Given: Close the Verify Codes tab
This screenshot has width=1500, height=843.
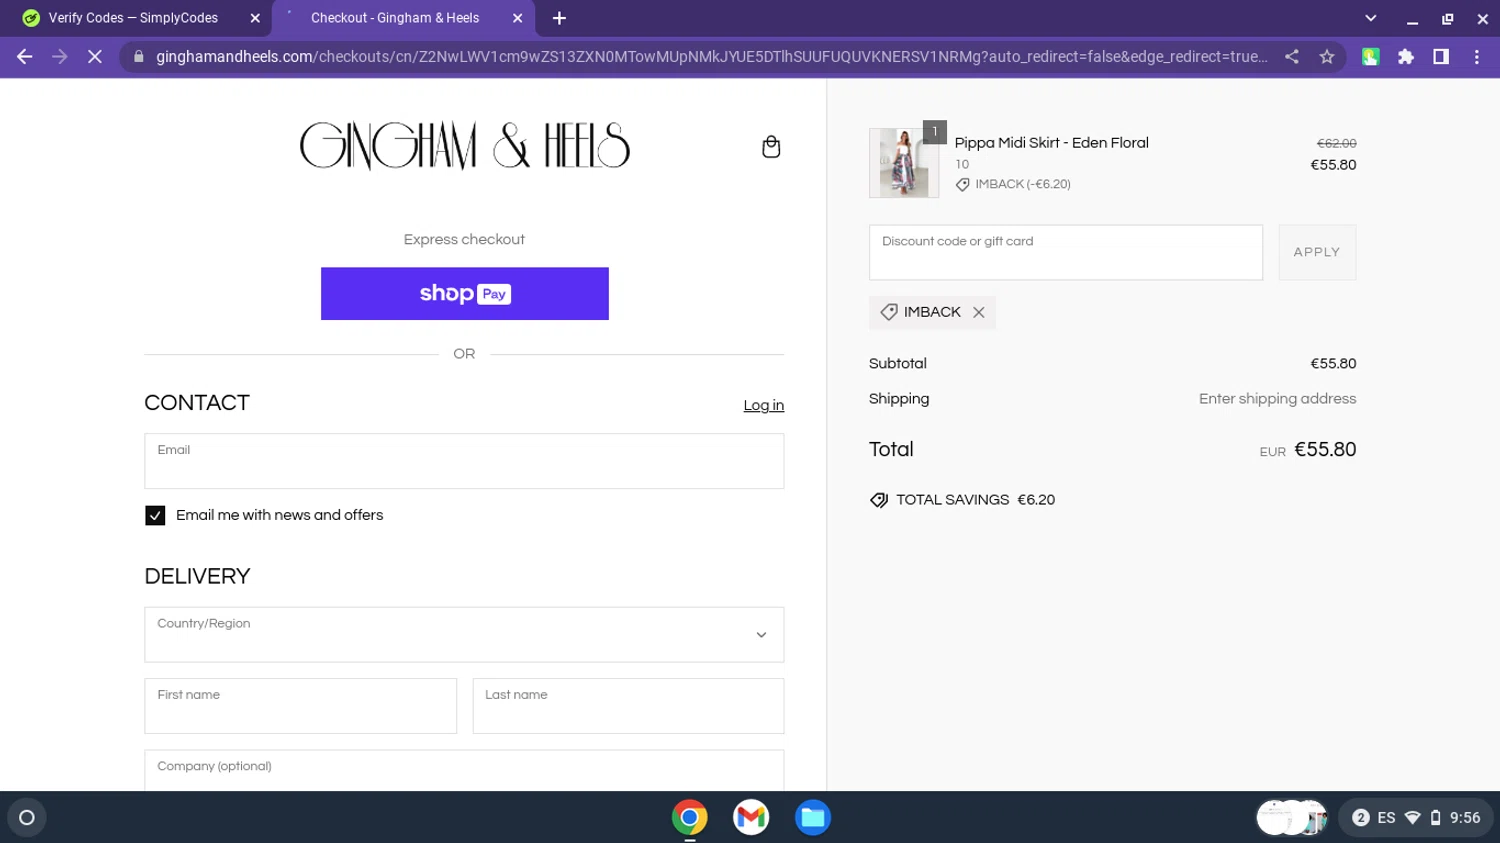Looking at the screenshot, I should pyautogui.click(x=255, y=18).
